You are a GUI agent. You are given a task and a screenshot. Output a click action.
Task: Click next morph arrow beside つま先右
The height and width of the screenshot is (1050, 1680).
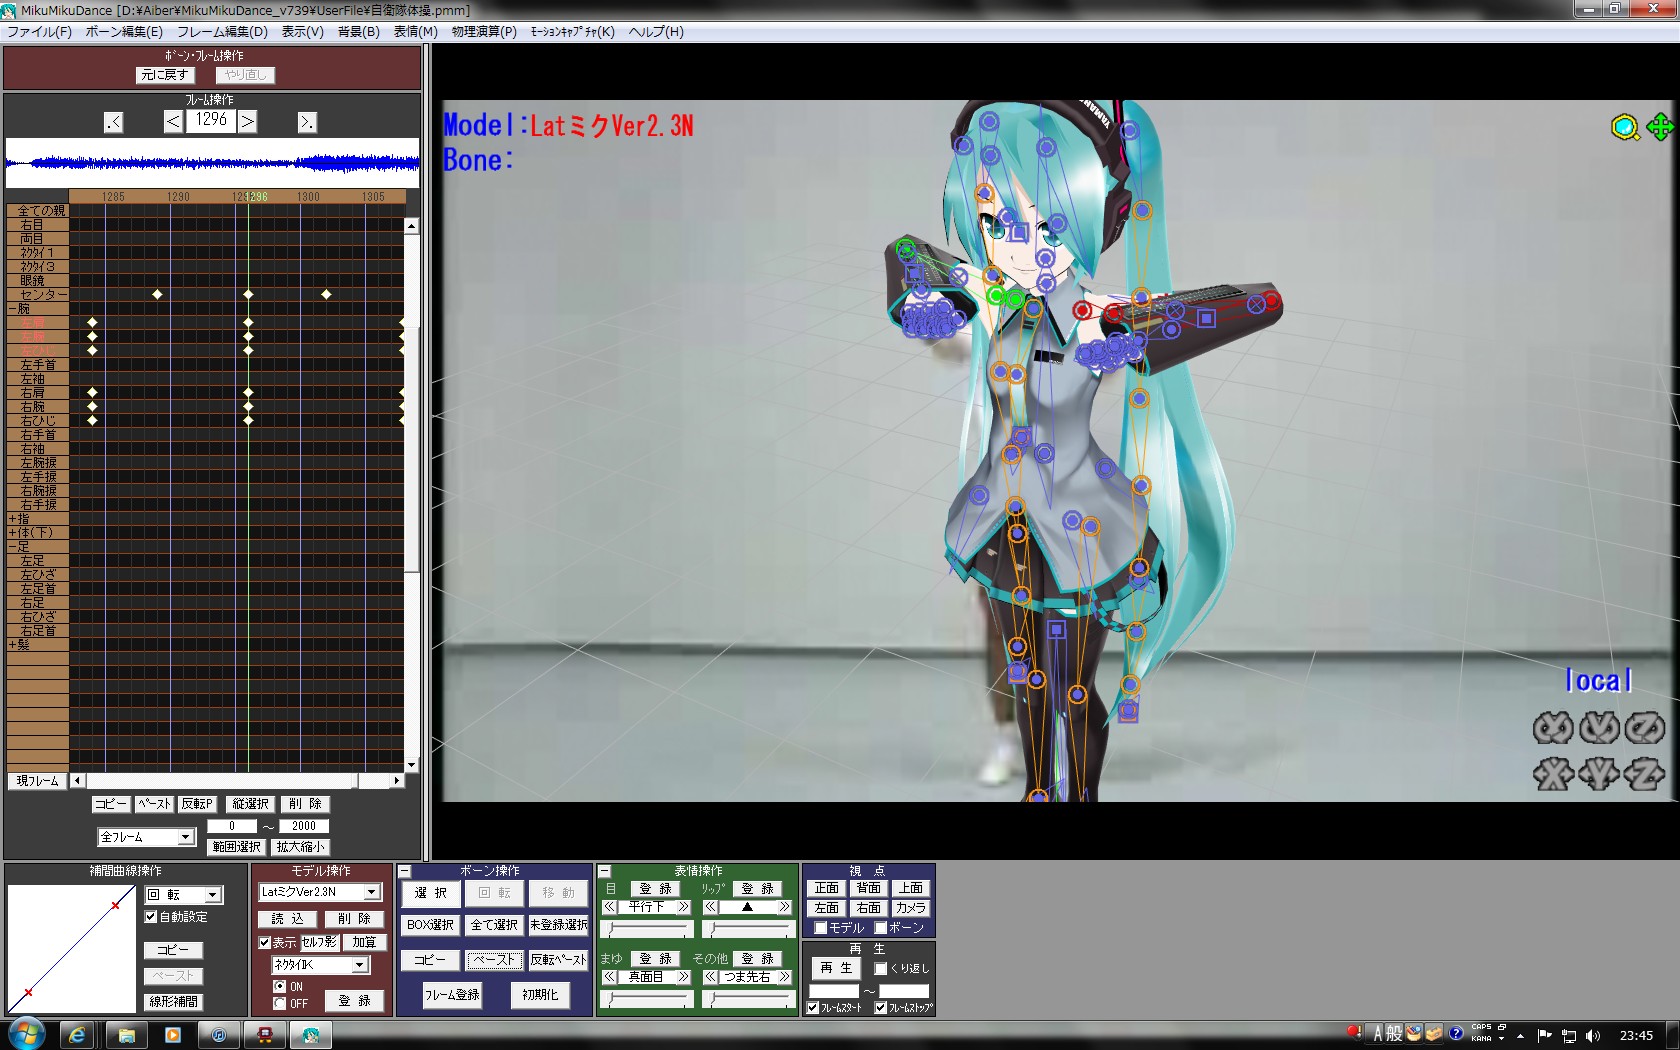(x=785, y=977)
